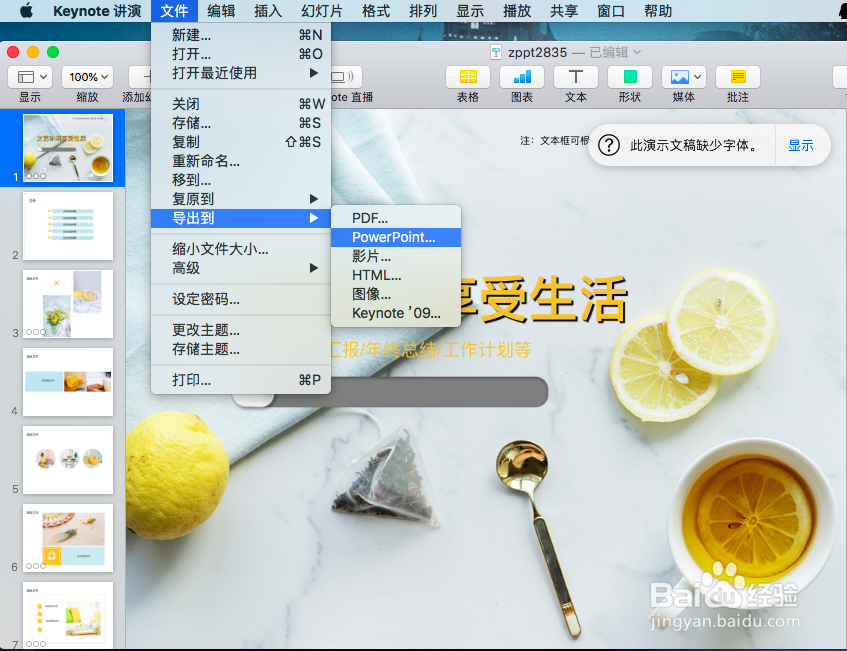Open the 显示 view options icon
The height and width of the screenshot is (651, 847).
tap(30, 77)
